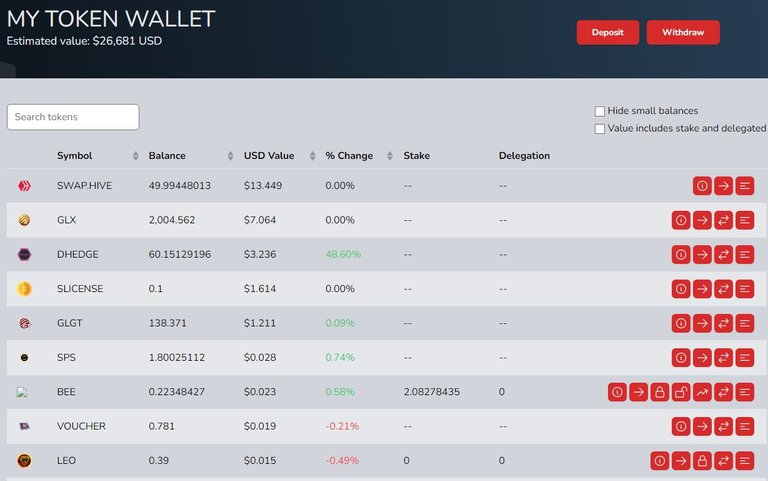
Task: Sort by % Change column arrows
Action: click(x=390, y=156)
